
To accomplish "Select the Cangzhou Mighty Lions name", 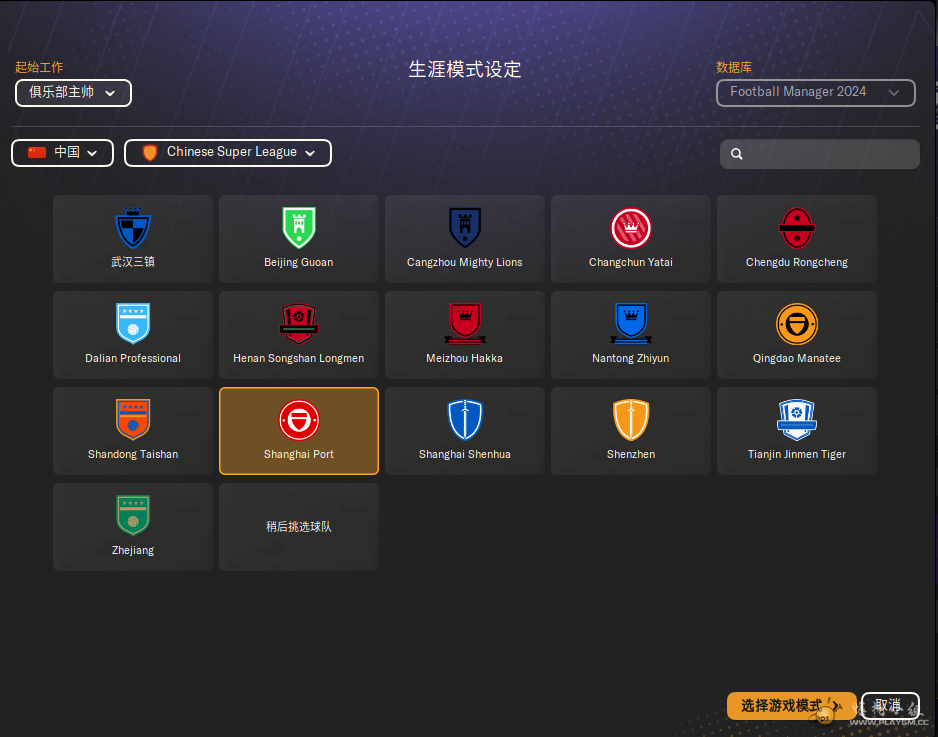I will point(465,262).
